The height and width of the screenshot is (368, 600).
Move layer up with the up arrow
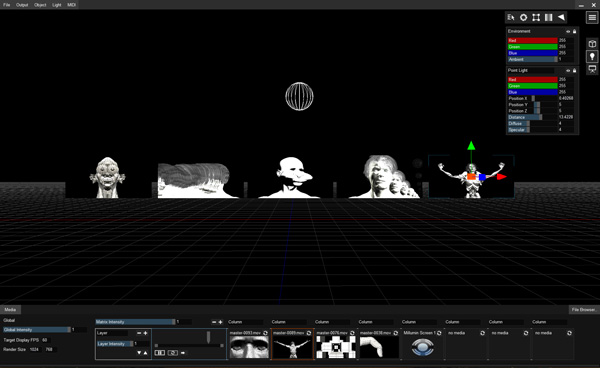click(145, 353)
